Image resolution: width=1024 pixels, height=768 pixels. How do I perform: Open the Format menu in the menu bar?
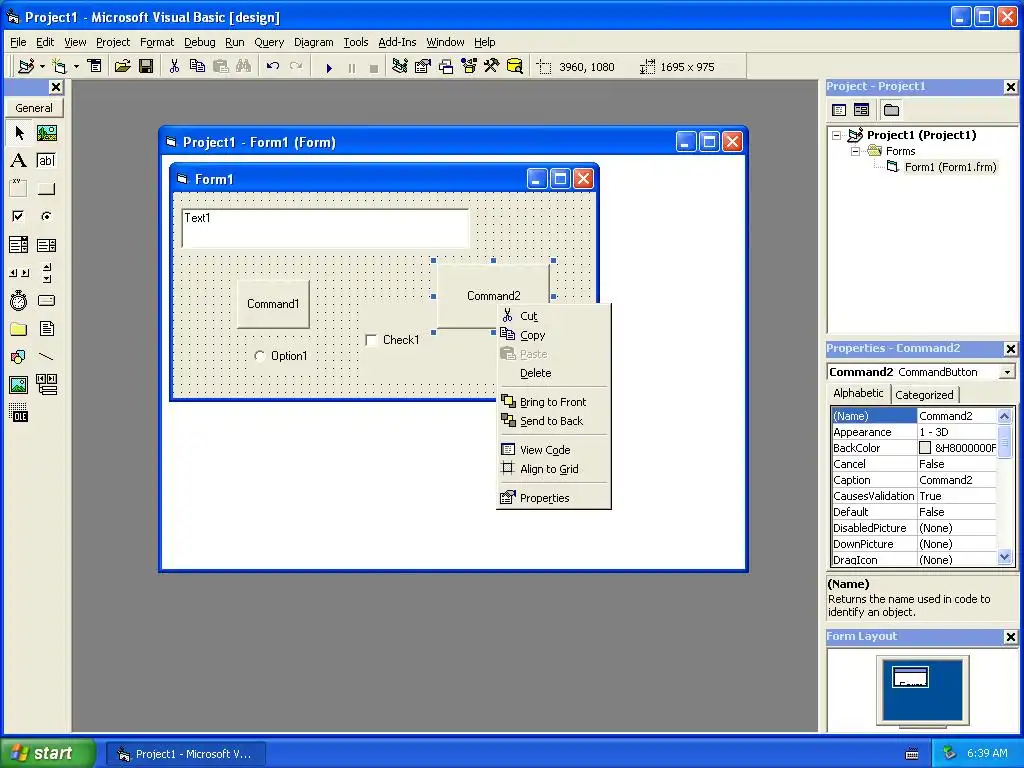pyautogui.click(x=157, y=42)
